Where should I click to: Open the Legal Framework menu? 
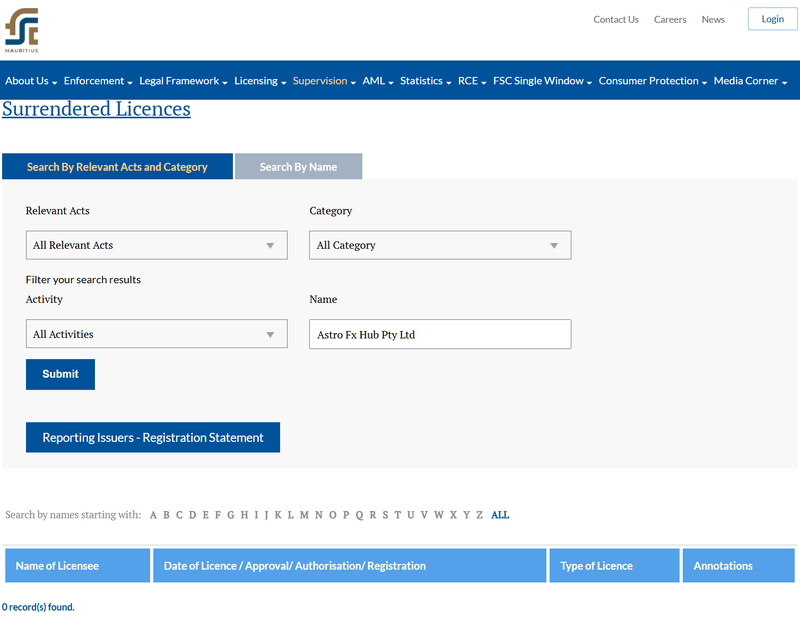pos(183,81)
